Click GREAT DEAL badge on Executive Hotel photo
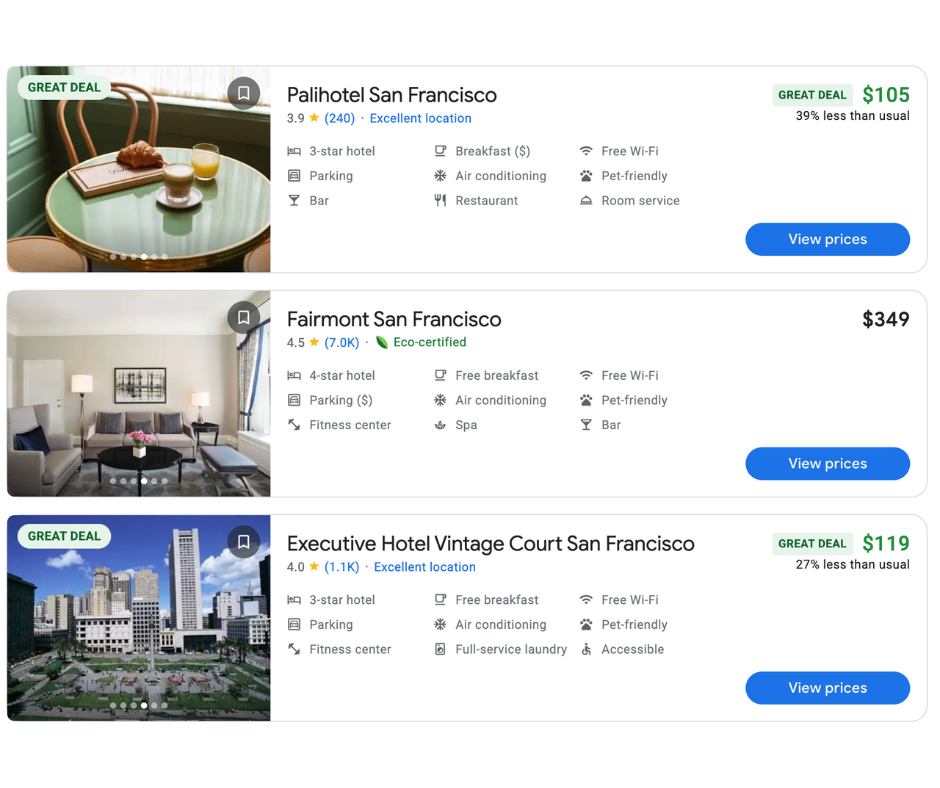 tap(64, 536)
